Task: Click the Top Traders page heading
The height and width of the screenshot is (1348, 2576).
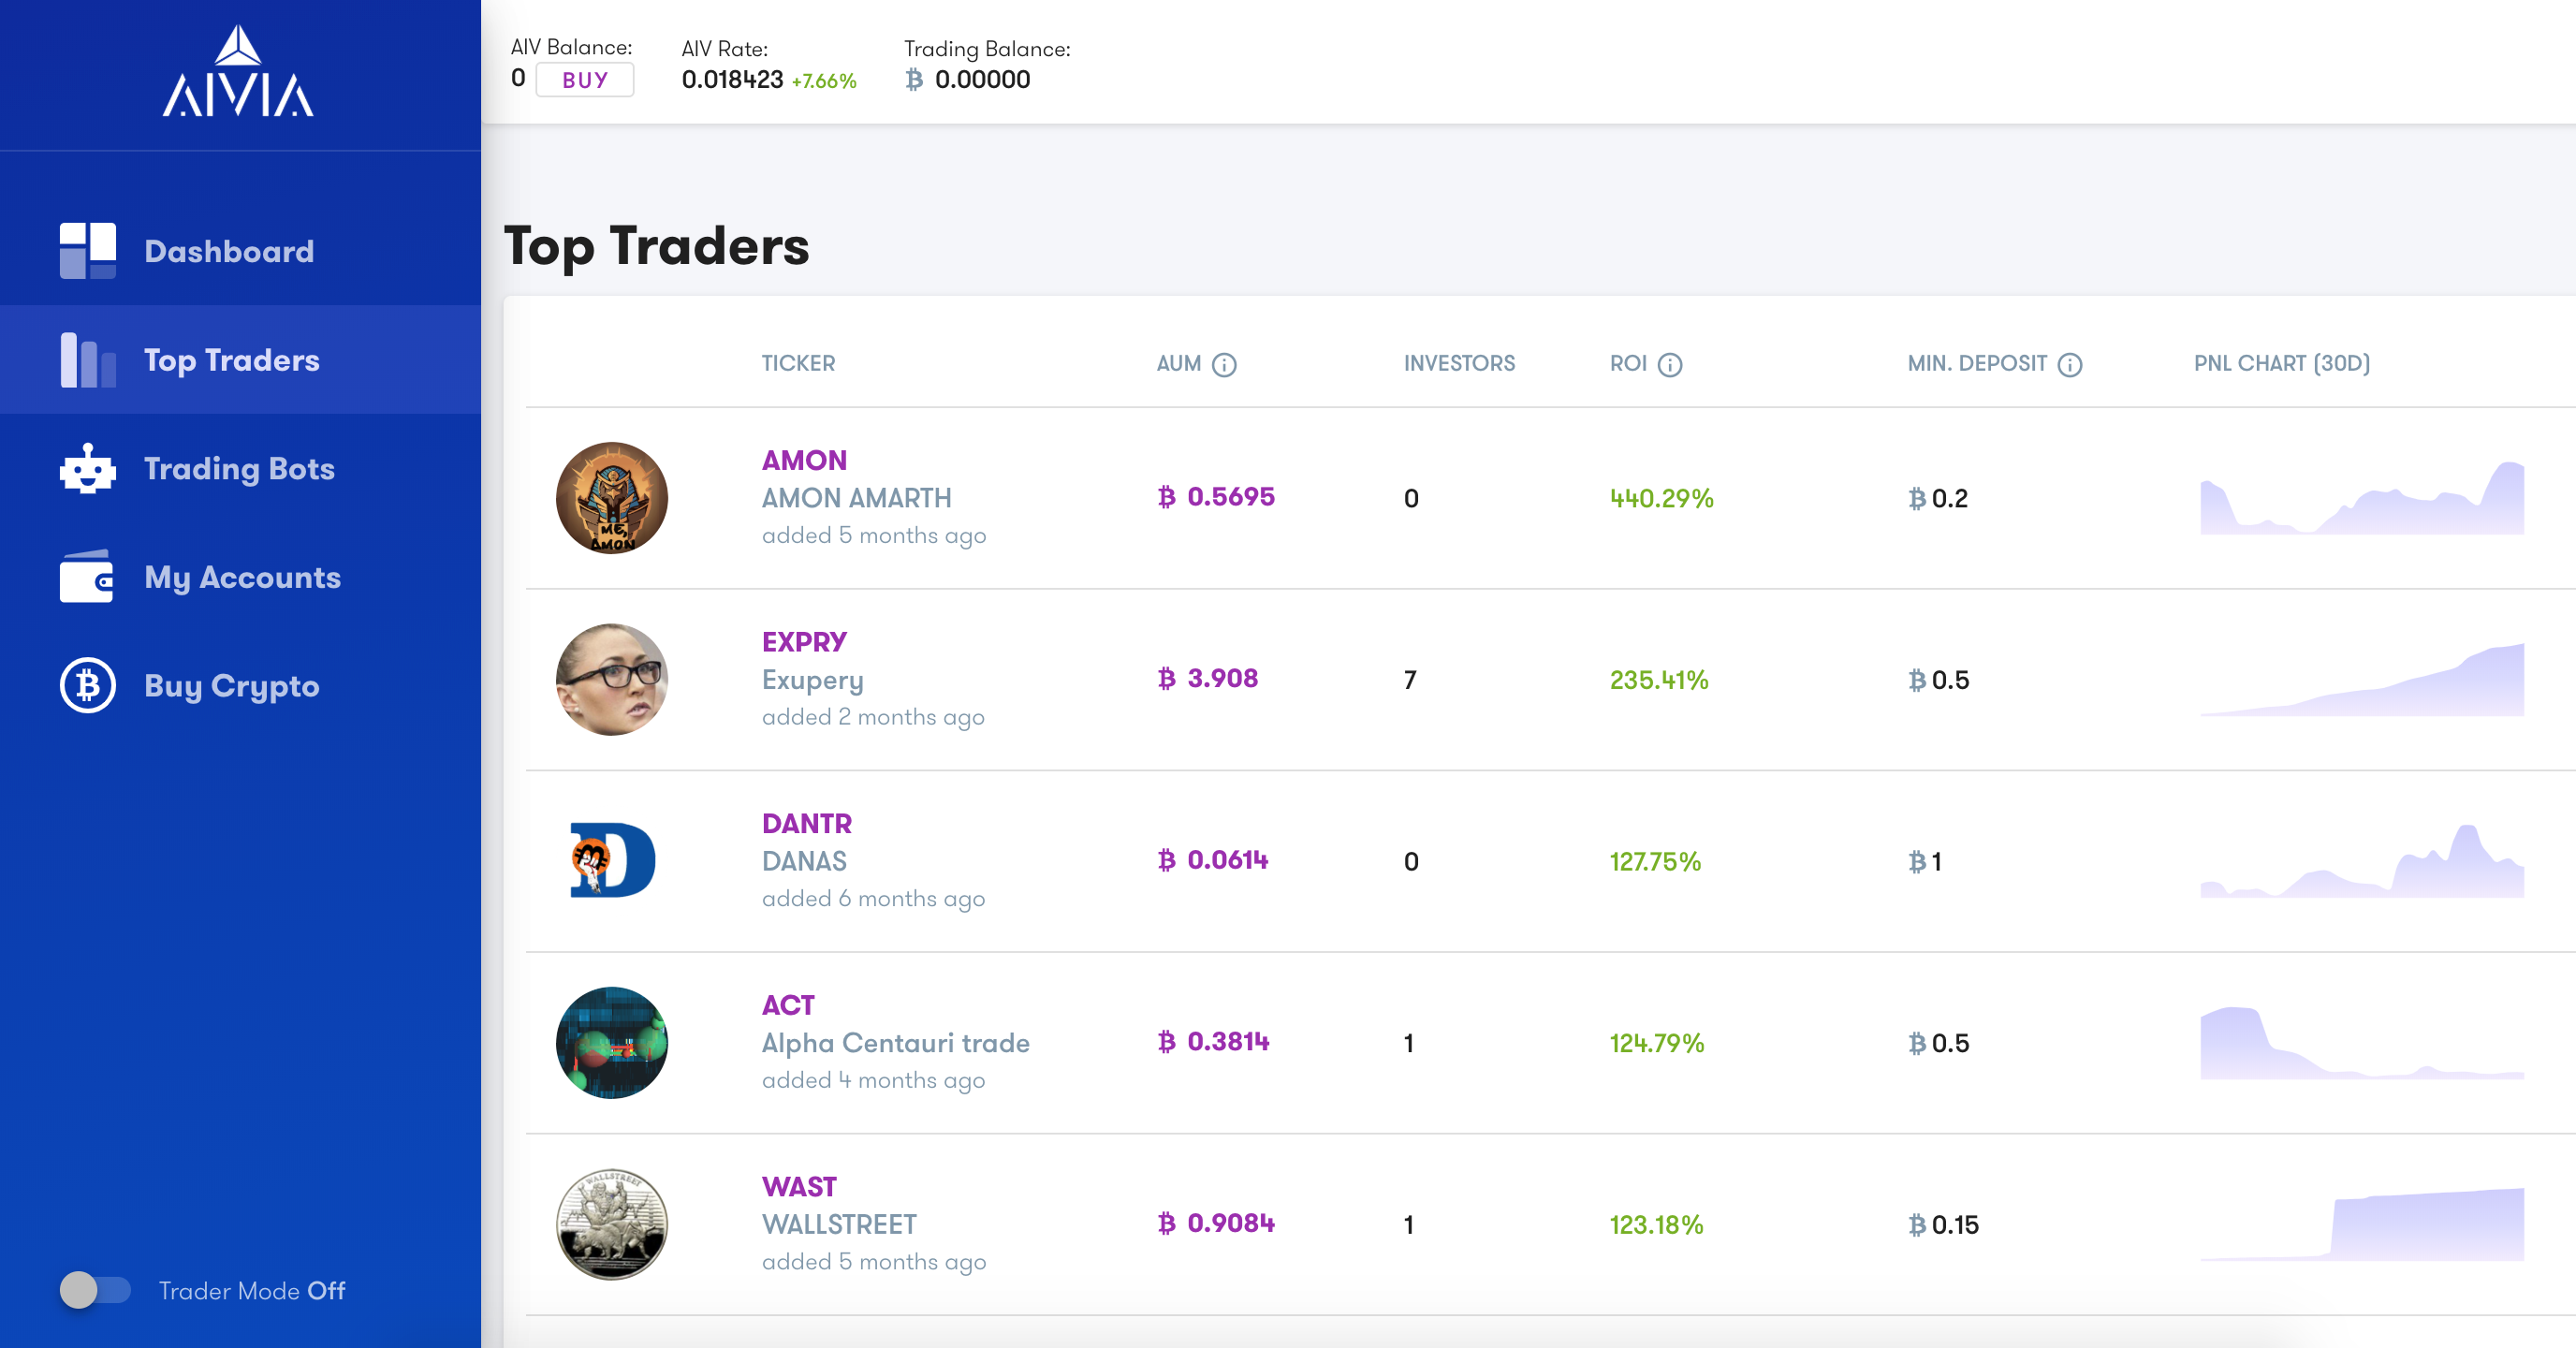Action: [x=657, y=246]
